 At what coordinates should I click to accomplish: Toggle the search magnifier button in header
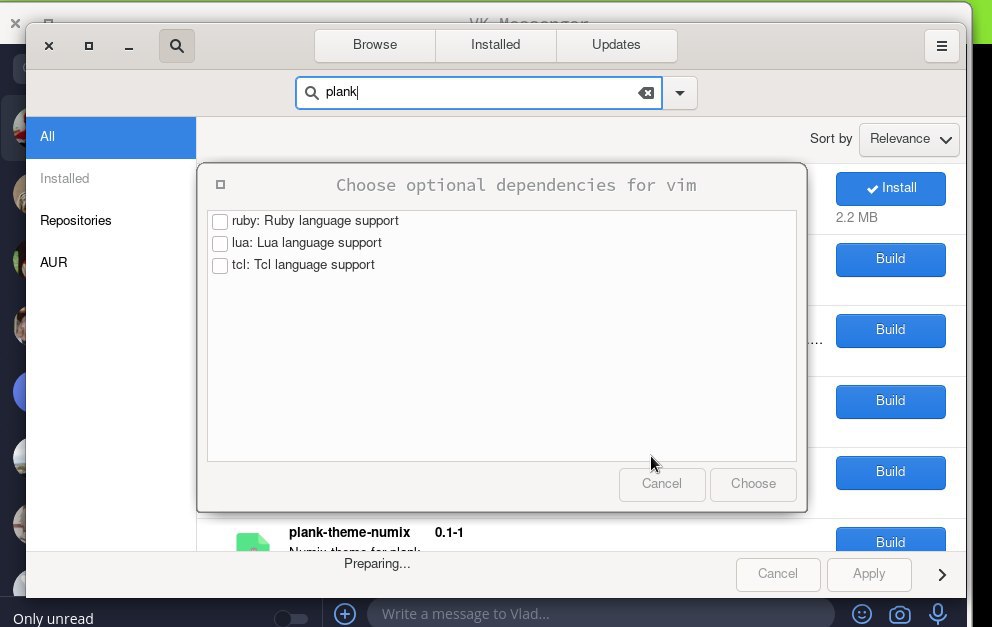click(x=177, y=46)
